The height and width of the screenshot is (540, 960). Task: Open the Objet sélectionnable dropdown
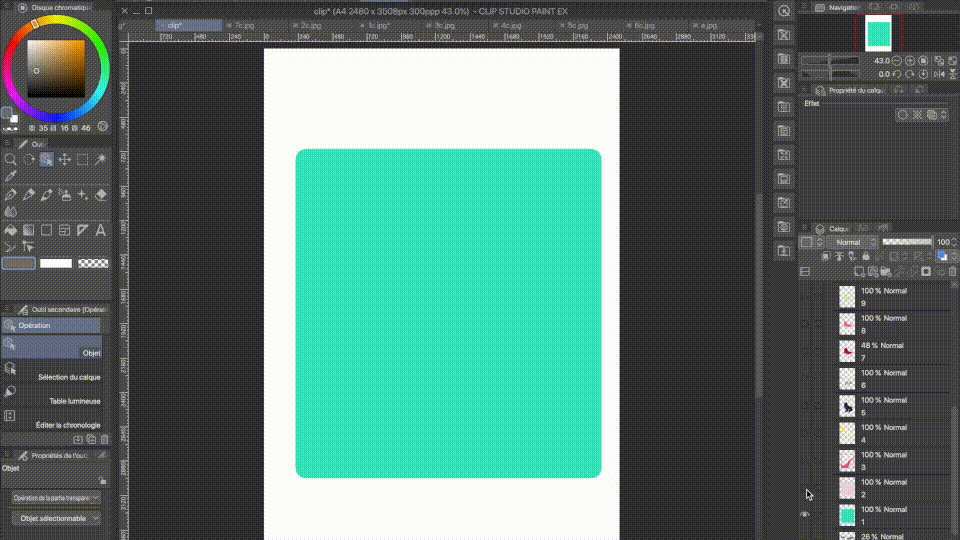[56, 519]
